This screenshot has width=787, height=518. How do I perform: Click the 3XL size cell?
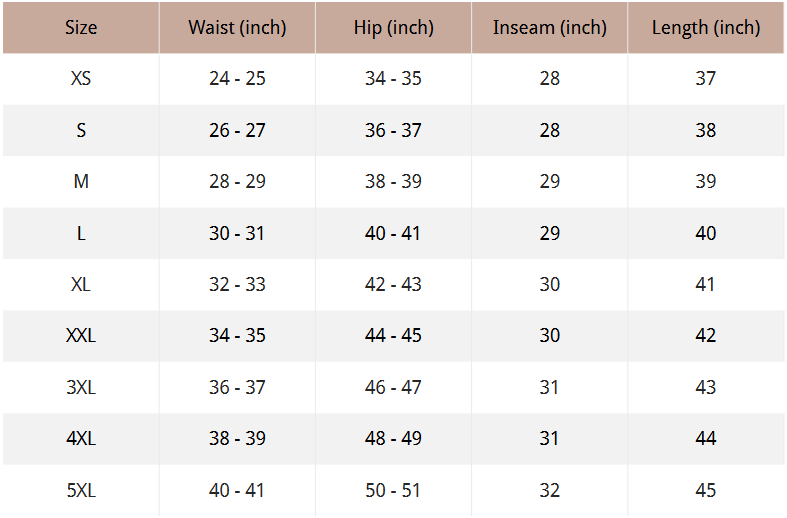click(81, 387)
